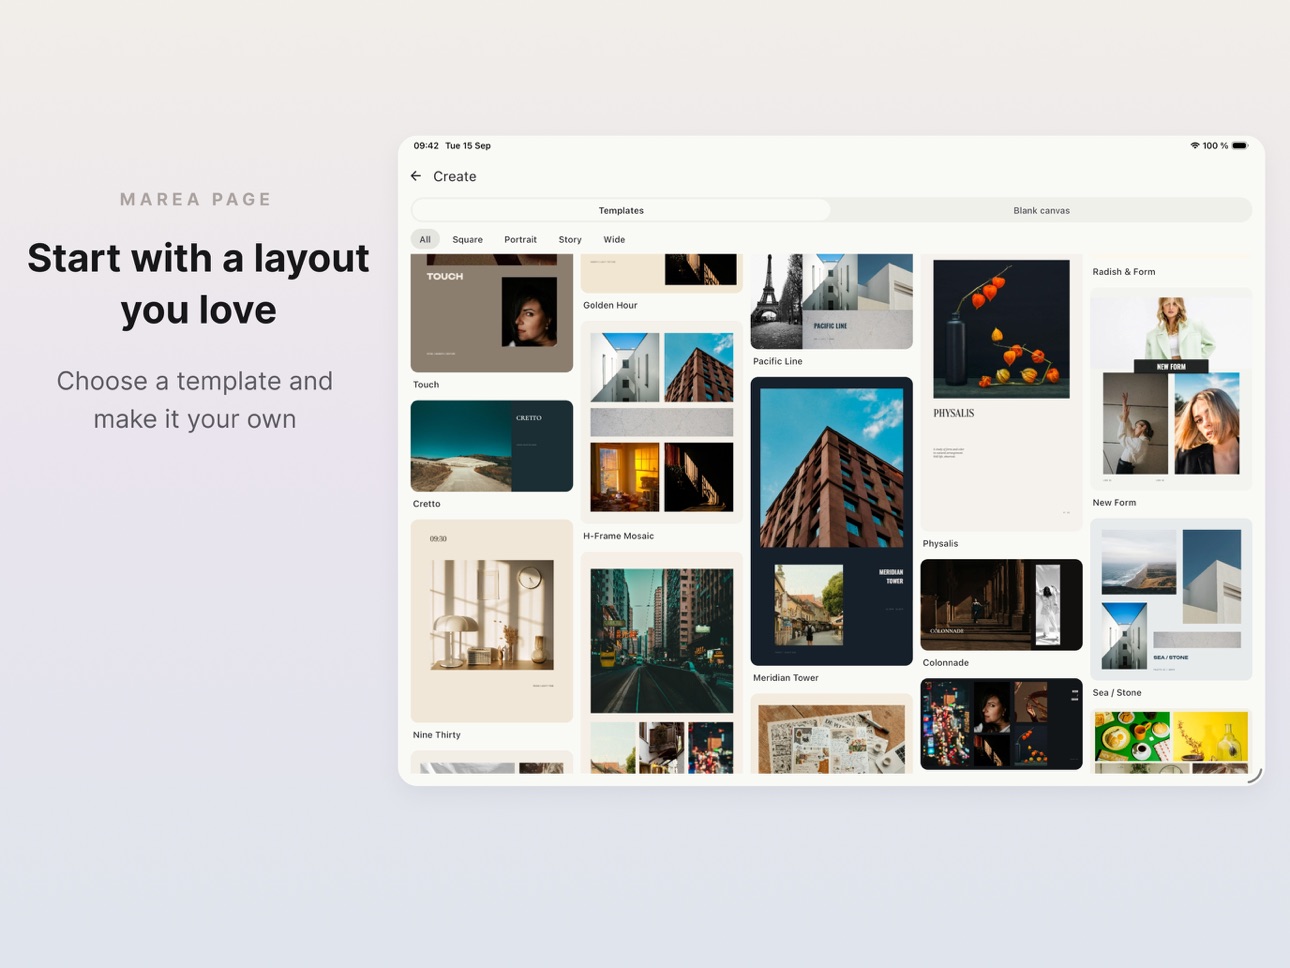Open the Touch template thumbnail

click(x=492, y=313)
